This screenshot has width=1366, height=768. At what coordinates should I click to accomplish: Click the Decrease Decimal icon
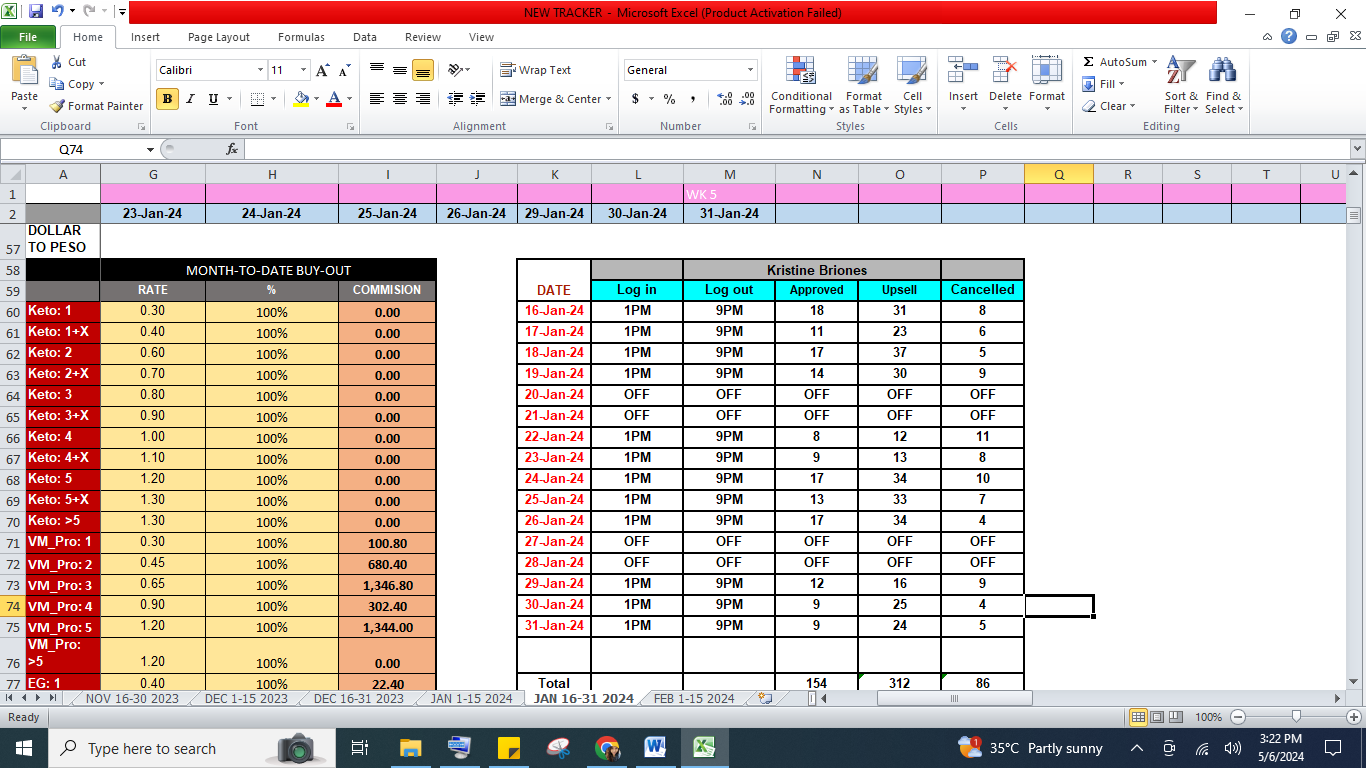pos(747,99)
